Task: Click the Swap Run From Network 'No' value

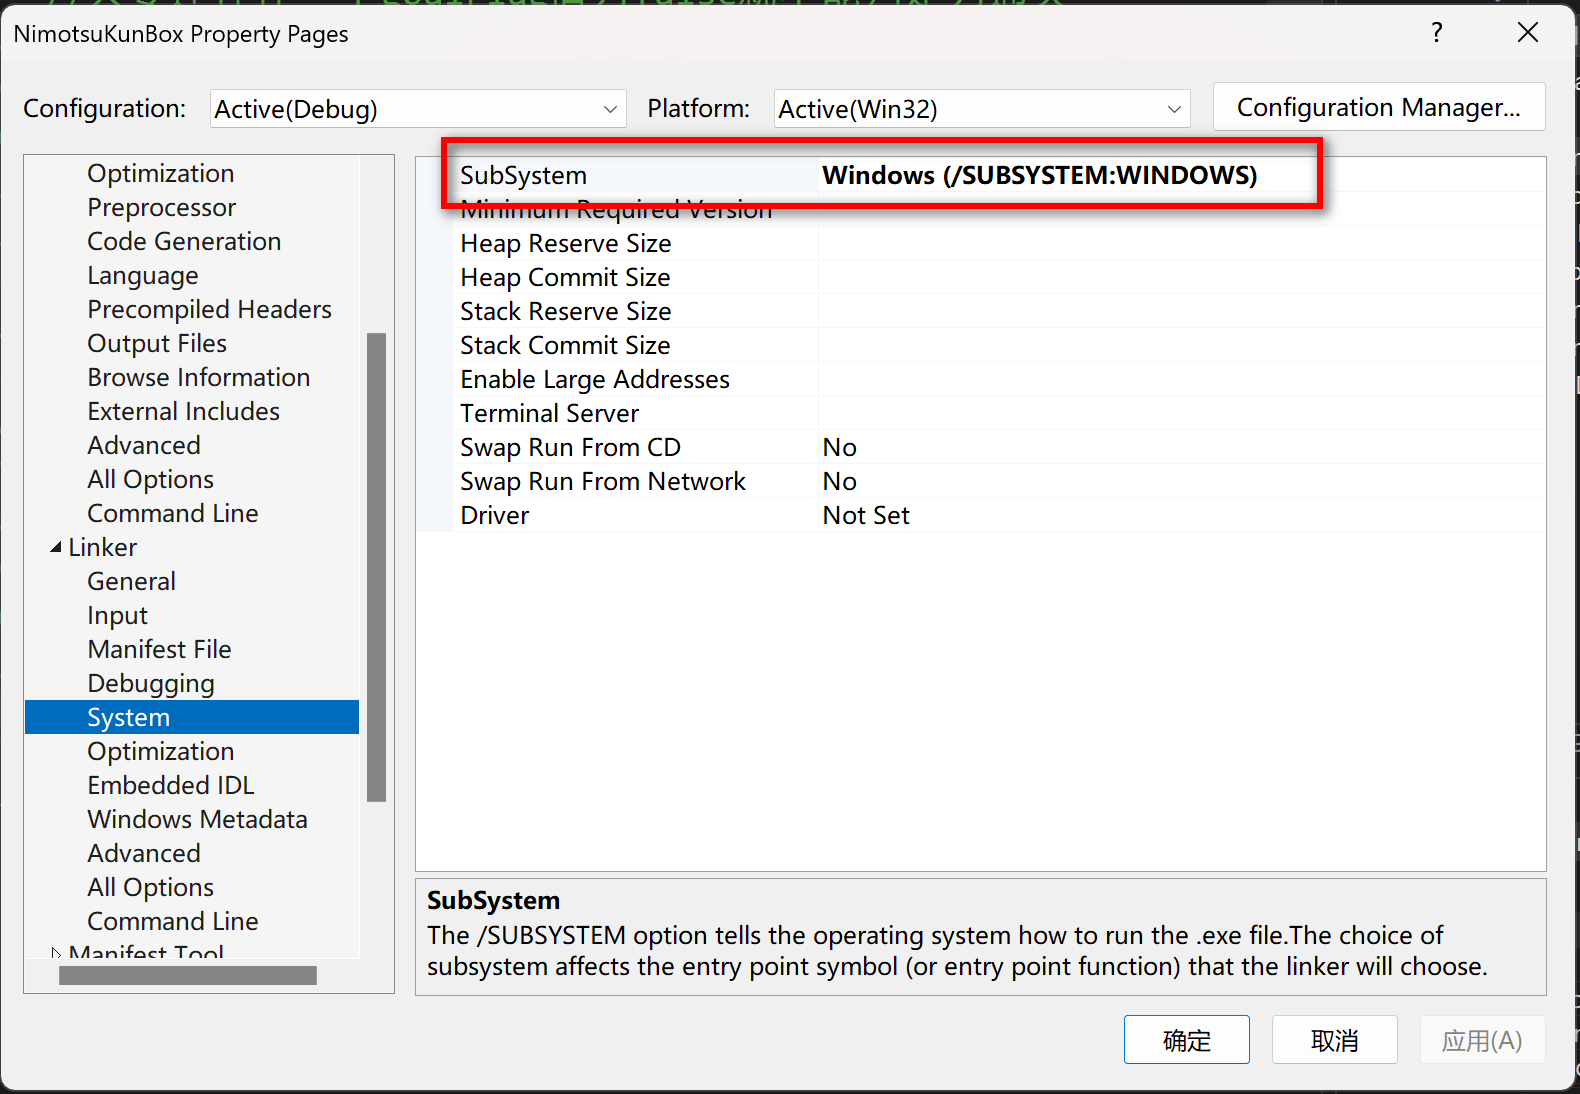Action: tap(839, 481)
